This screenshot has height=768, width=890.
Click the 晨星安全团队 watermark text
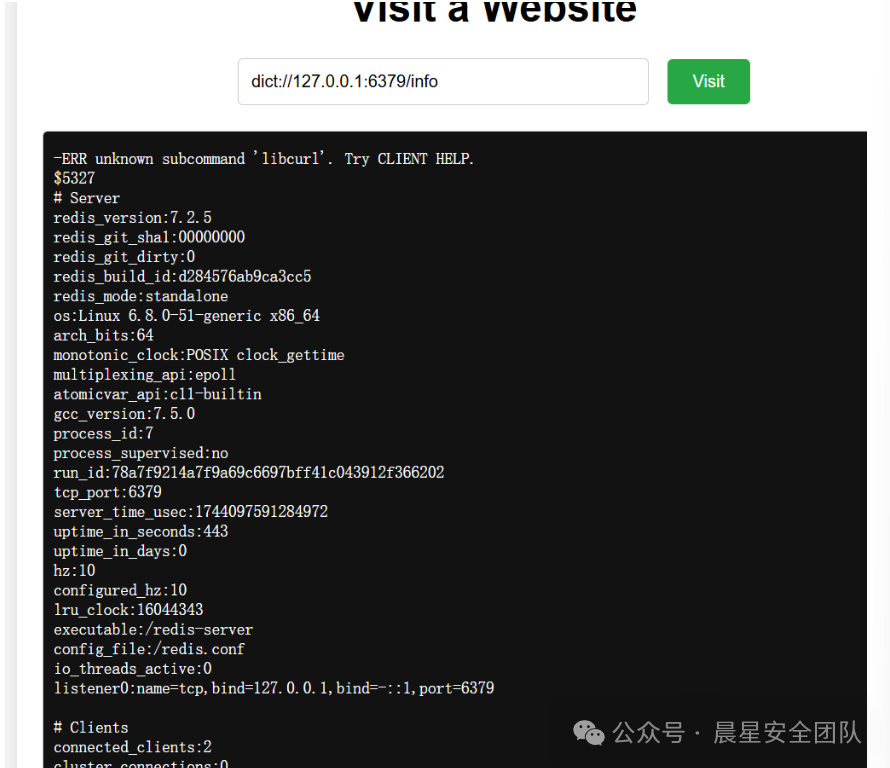coord(786,733)
